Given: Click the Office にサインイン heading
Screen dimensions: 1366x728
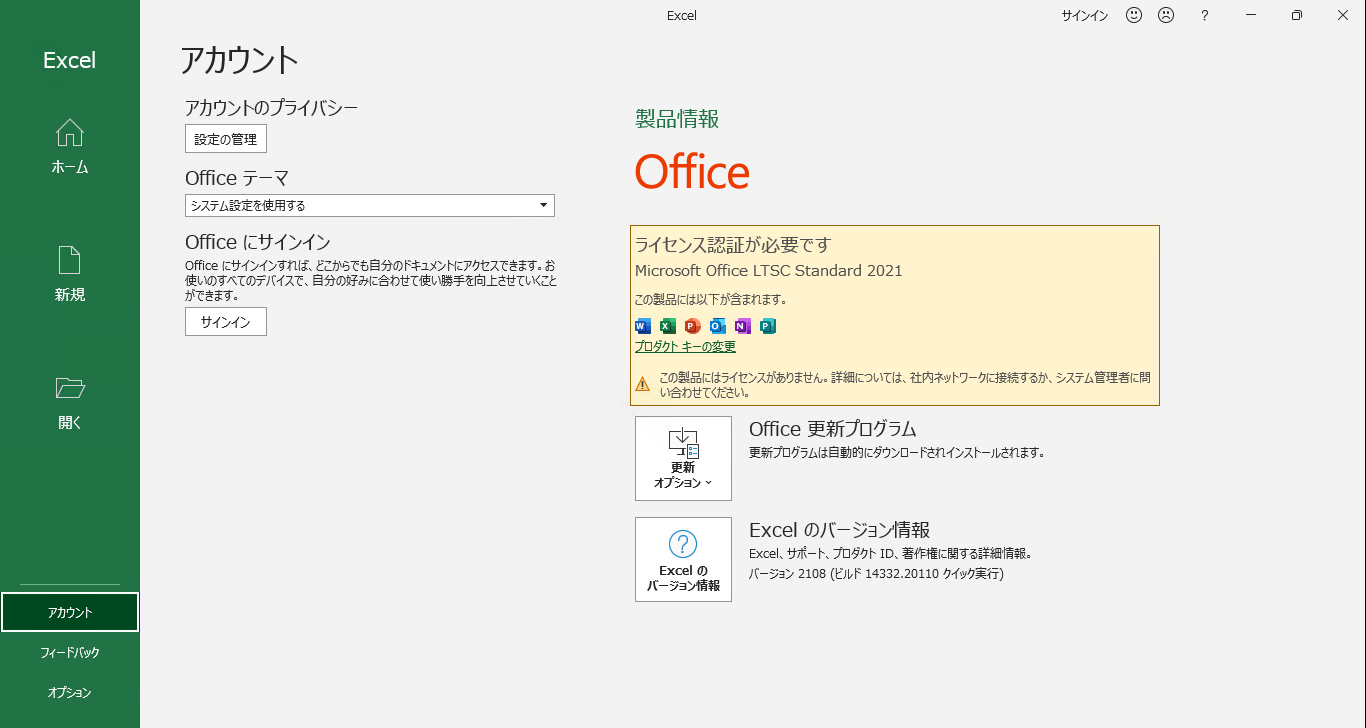Looking at the screenshot, I should point(258,242).
